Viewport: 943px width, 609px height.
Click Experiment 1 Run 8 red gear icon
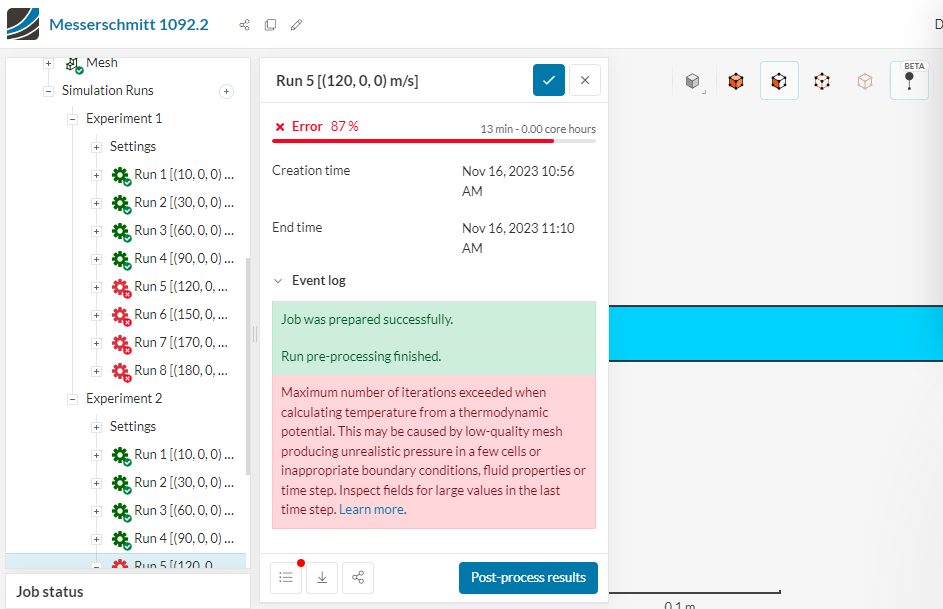(x=121, y=372)
